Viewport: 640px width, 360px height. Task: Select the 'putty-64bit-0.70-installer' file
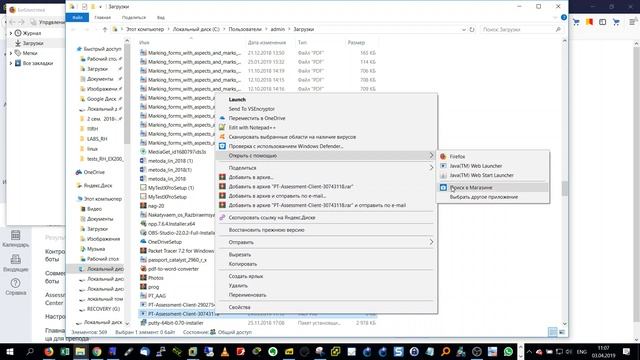(x=176, y=323)
